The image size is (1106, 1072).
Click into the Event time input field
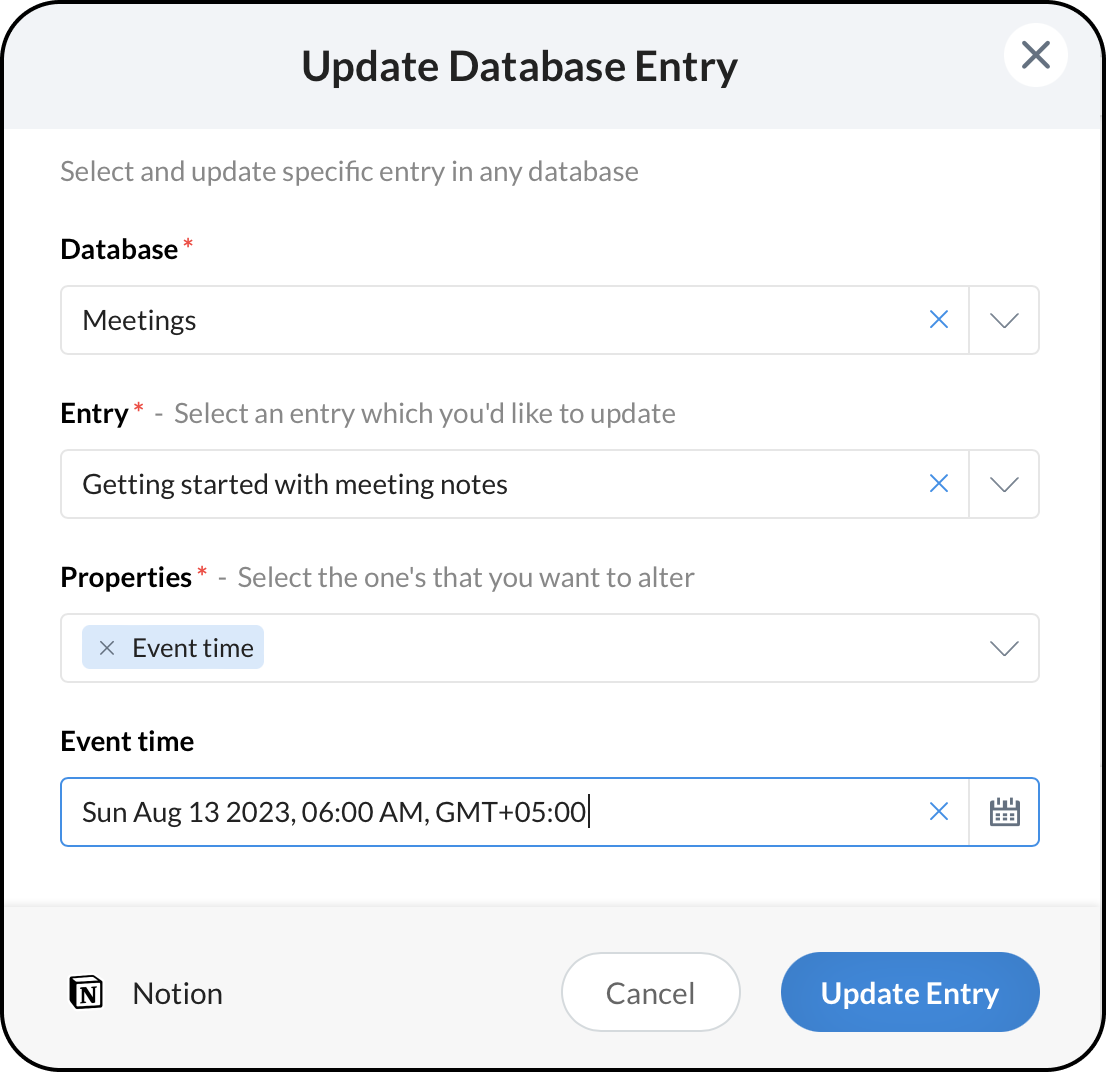pyautogui.click(x=500, y=812)
